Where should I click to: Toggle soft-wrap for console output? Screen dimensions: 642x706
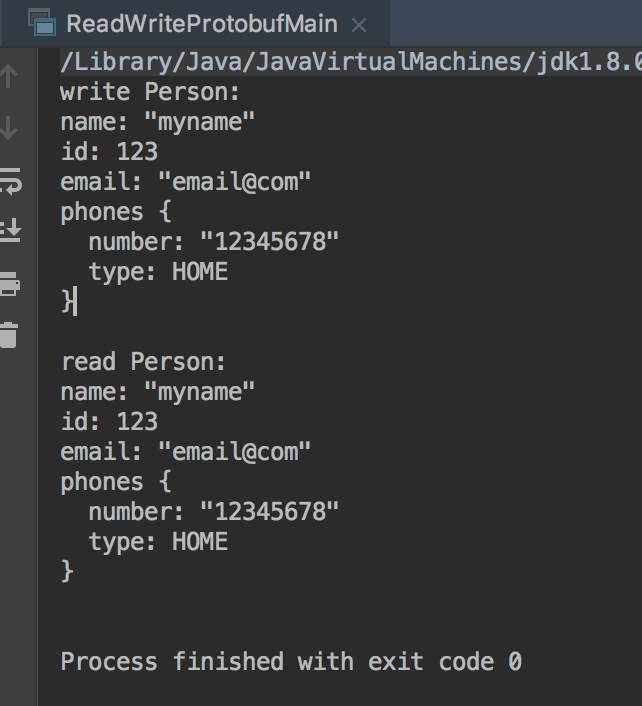[x=9, y=181]
